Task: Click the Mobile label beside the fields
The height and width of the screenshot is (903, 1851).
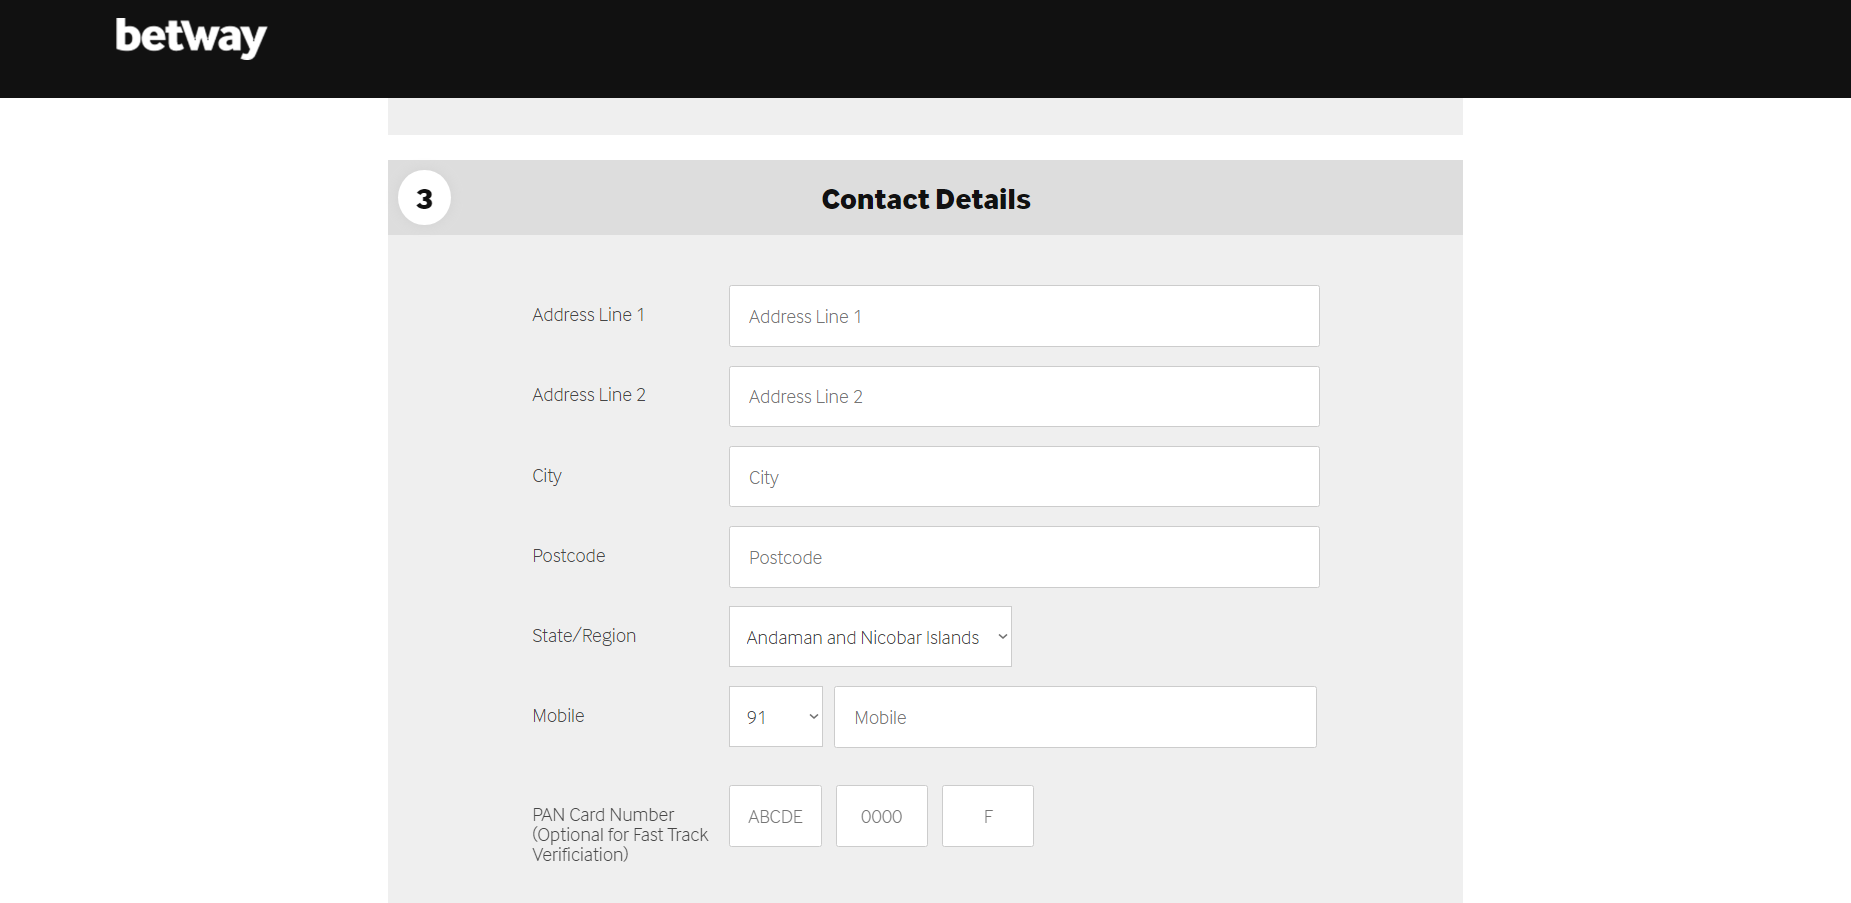Action: click(558, 715)
